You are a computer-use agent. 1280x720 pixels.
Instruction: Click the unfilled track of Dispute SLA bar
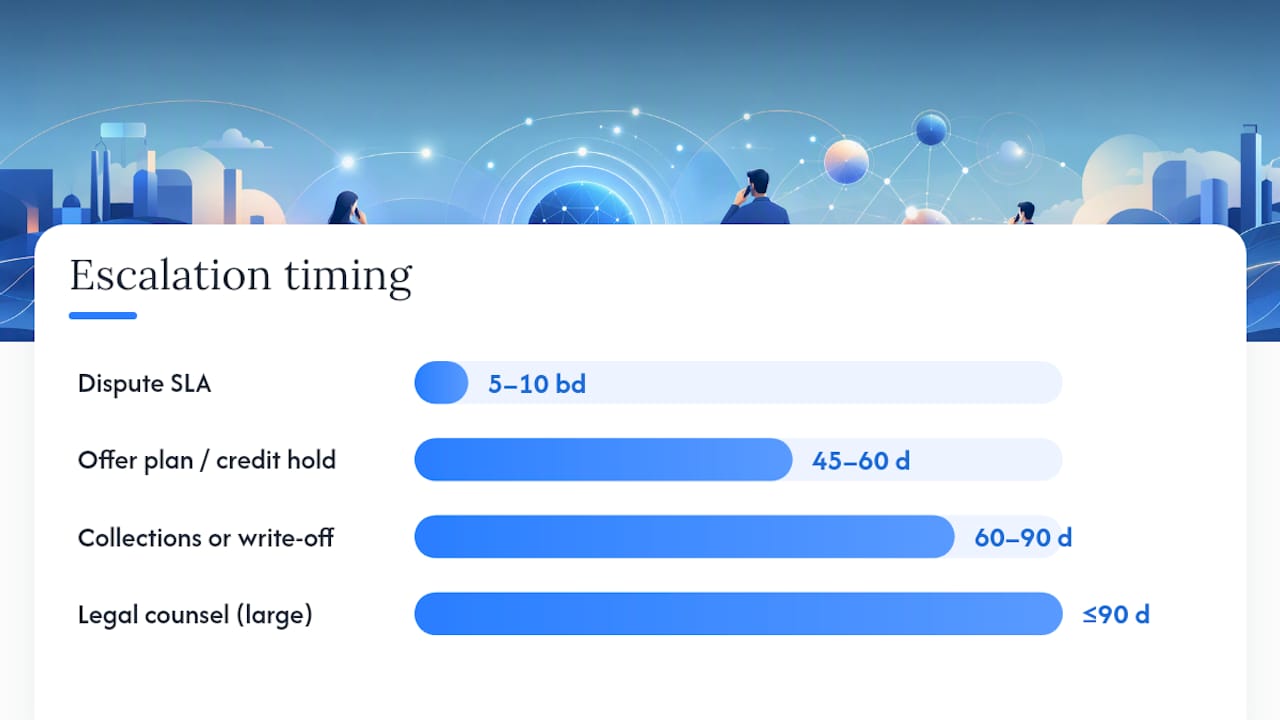point(765,383)
